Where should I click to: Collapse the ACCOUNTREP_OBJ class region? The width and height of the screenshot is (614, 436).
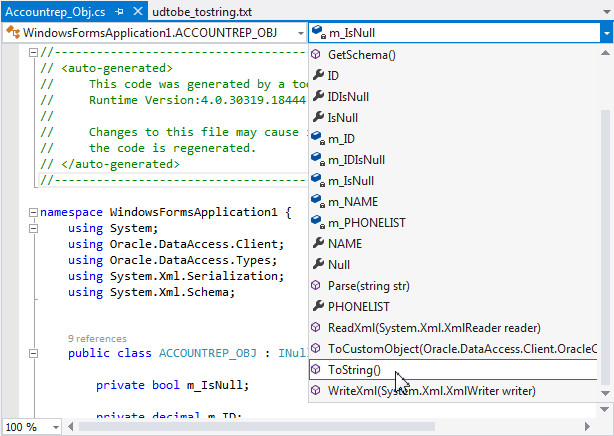coord(34,353)
